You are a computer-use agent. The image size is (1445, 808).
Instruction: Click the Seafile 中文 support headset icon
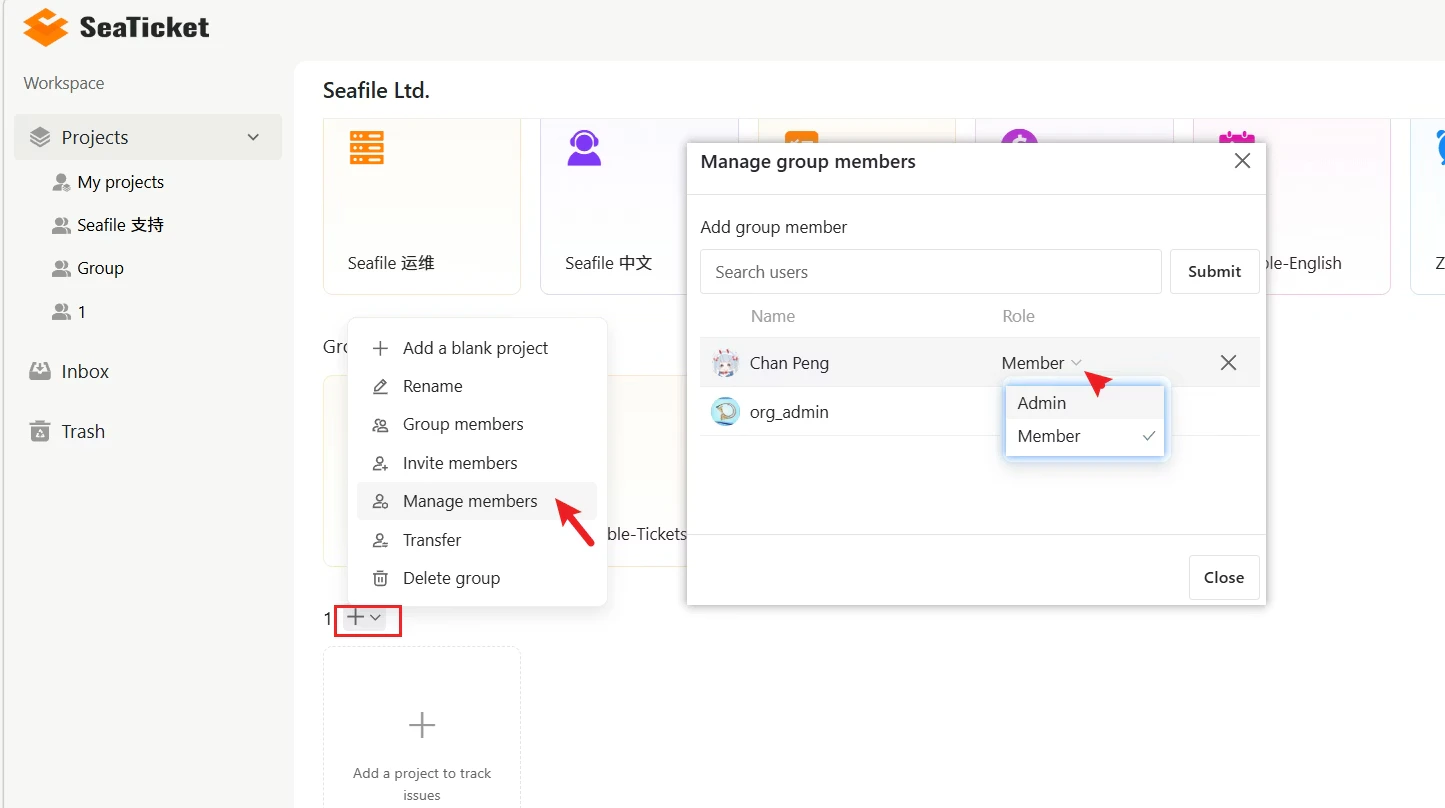584,148
